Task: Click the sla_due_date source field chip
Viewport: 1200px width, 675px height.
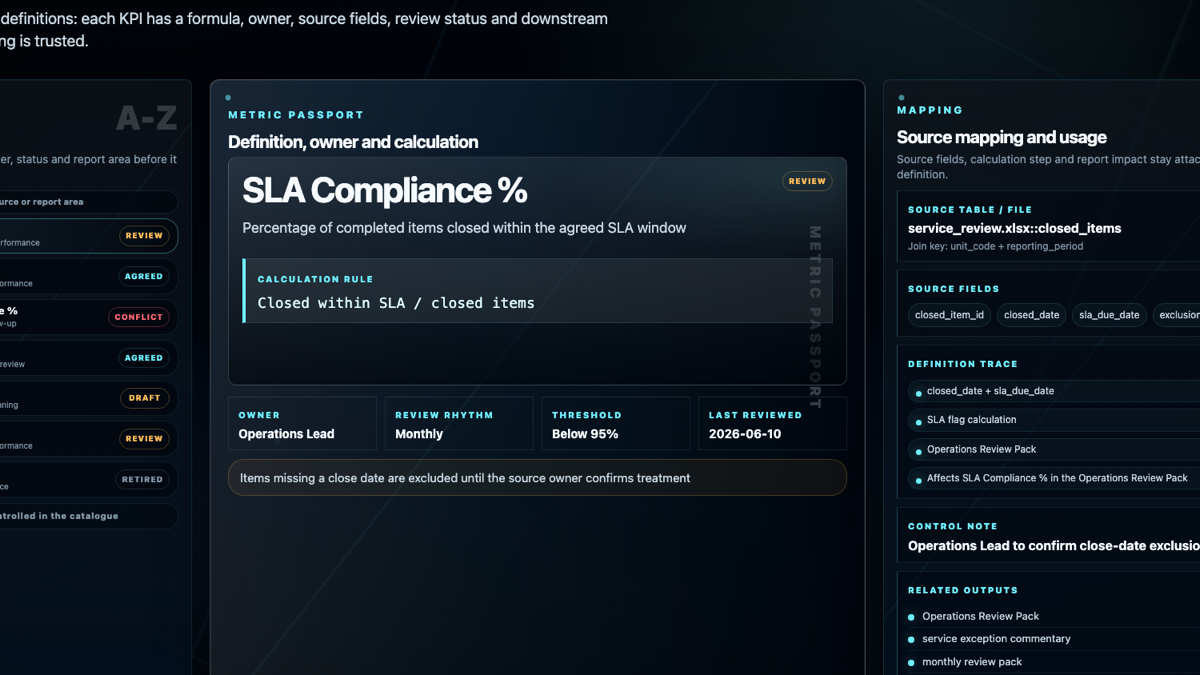Action: pyautogui.click(x=1109, y=314)
